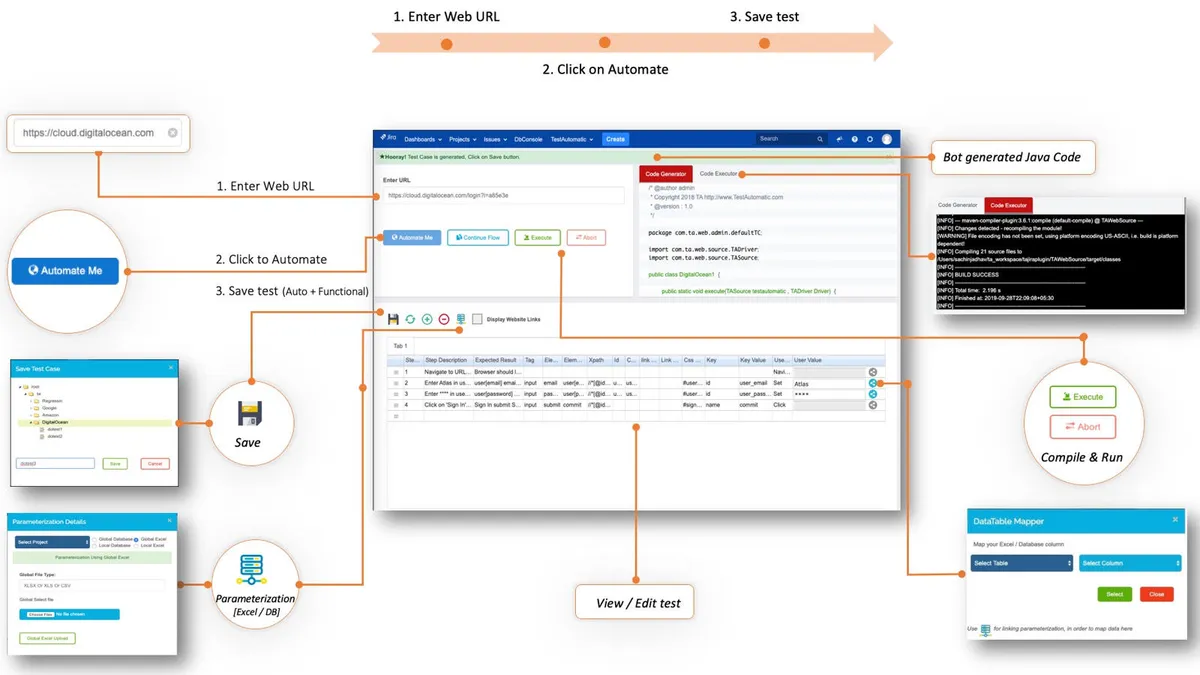Viewport: 1200px width, 675px height.
Task: Click Execute in the Compile & Run circle
Action: pyautogui.click(x=1082, y=396)
